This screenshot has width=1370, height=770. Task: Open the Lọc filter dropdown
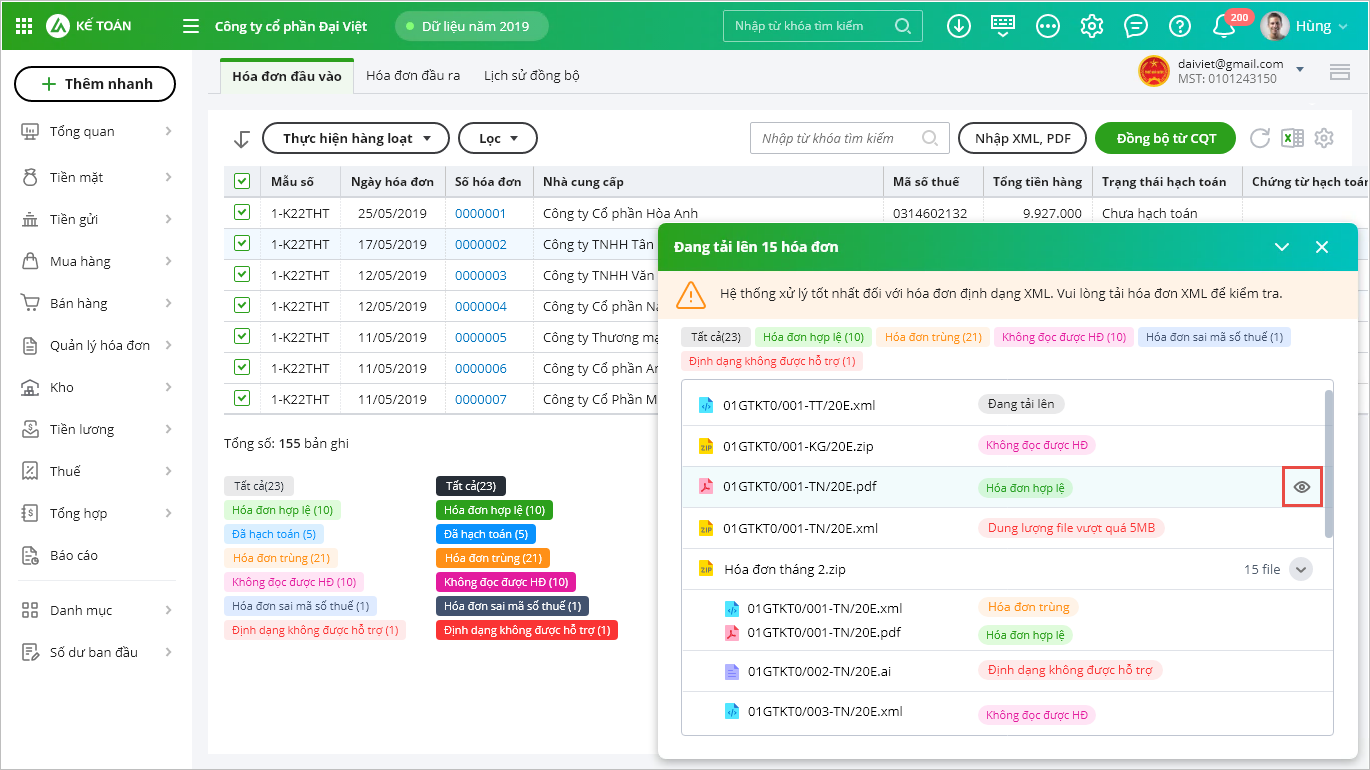(497, 139)
